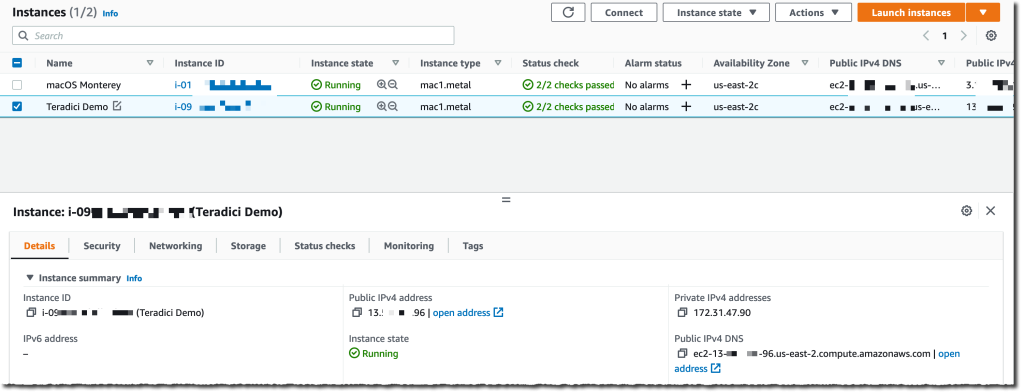
Task: Switch to the Networking tab
Action: point(176,246)
